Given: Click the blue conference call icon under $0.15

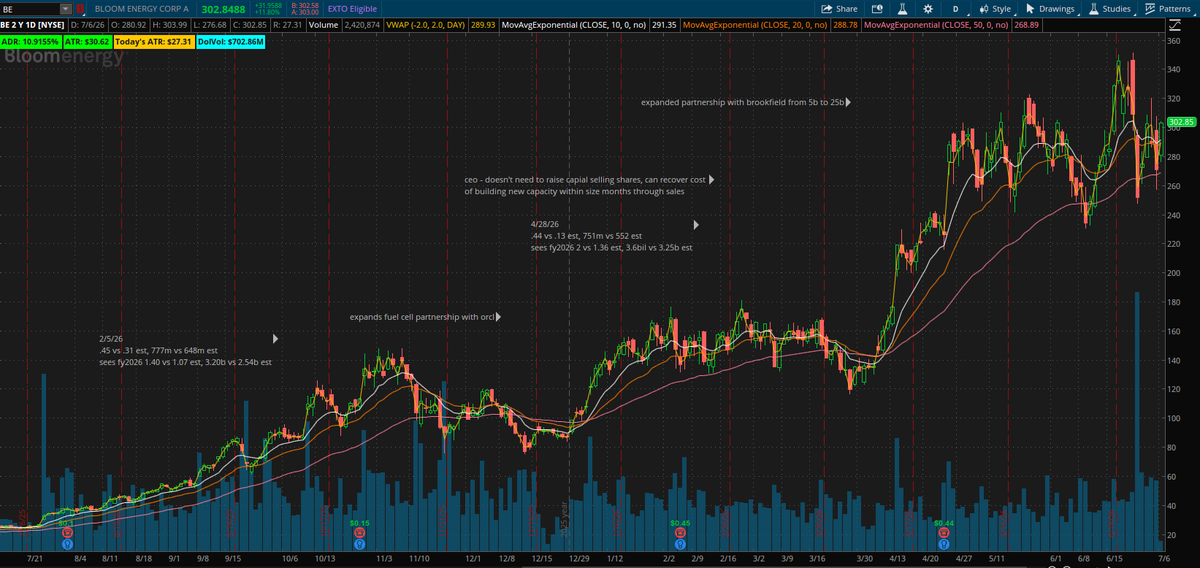Looking at the screenshot, I should [x=360, y=545].
